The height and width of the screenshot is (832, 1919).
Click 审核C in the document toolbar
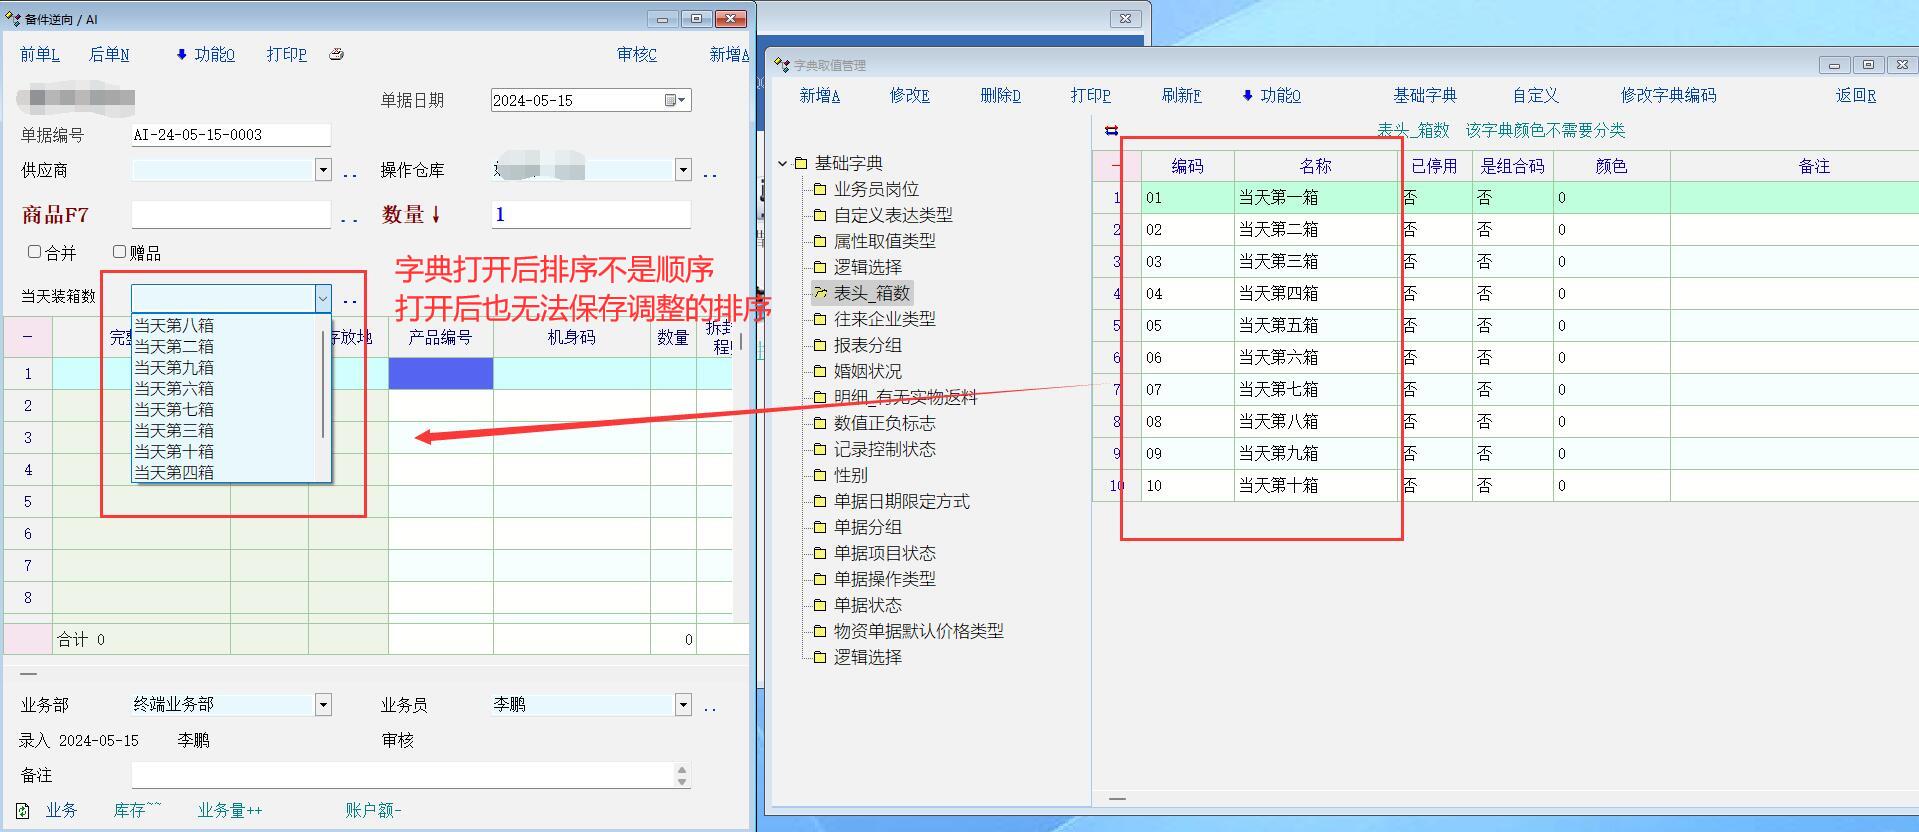636,54
